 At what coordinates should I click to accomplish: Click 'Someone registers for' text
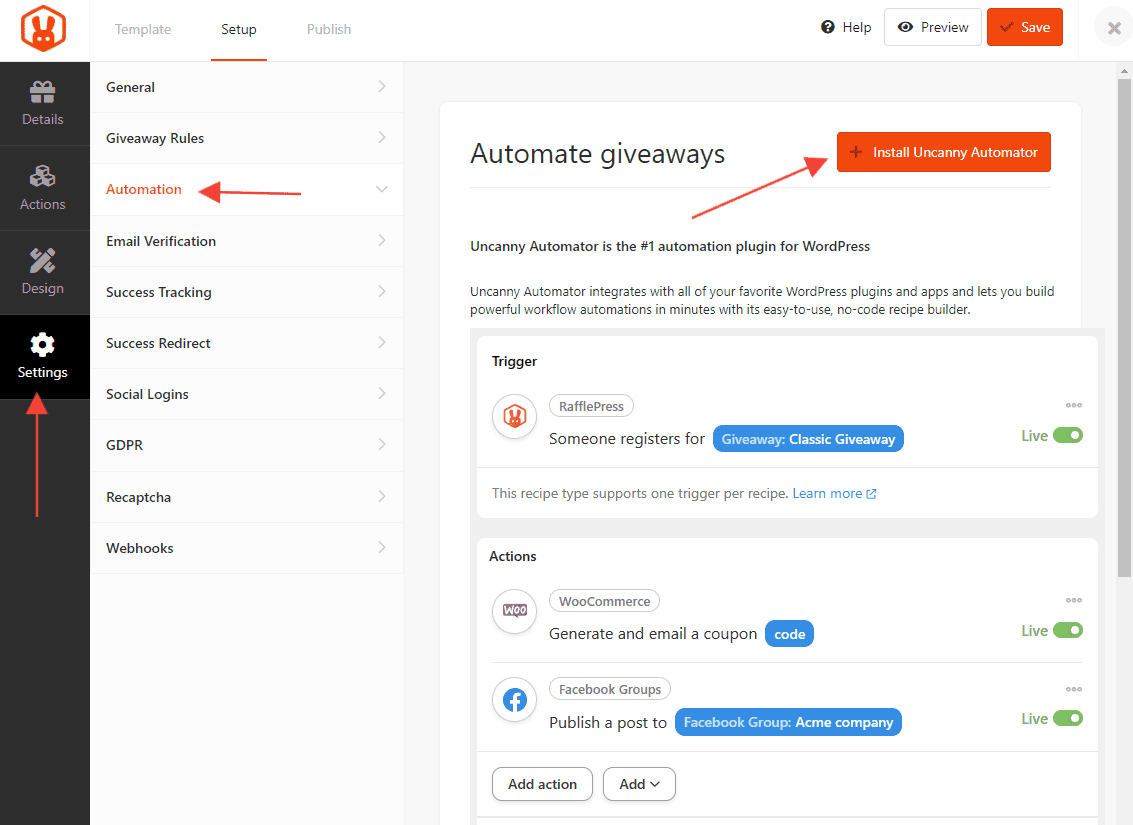coord(626,439)
